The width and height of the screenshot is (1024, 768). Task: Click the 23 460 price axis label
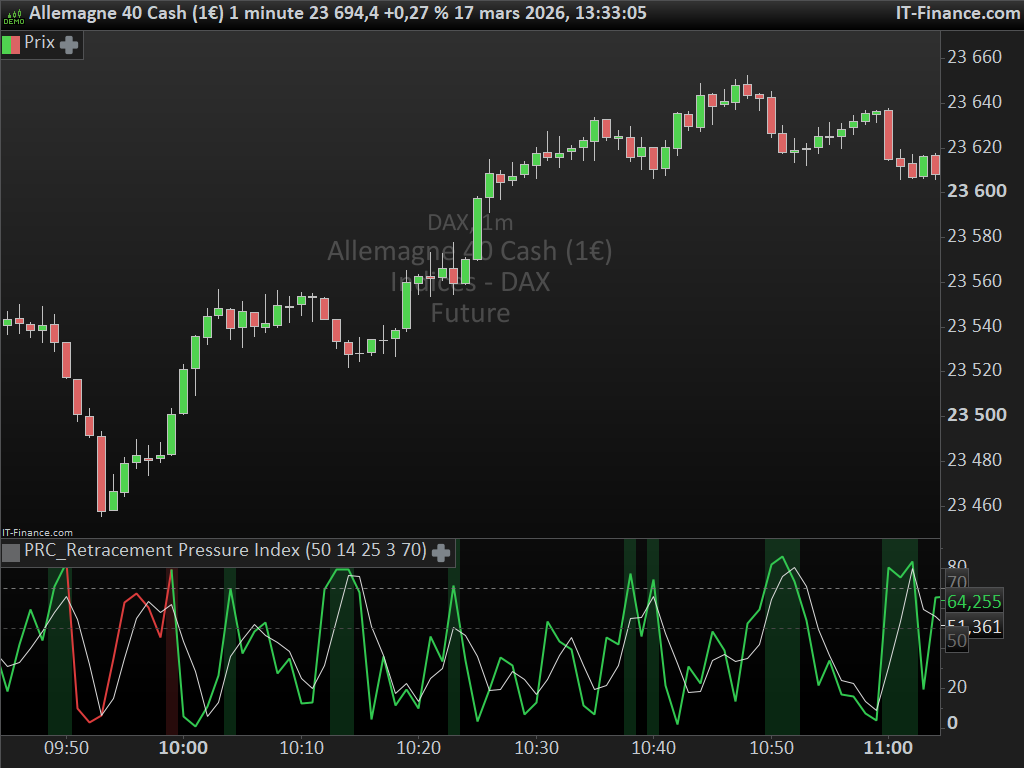[x=974, y=505]
